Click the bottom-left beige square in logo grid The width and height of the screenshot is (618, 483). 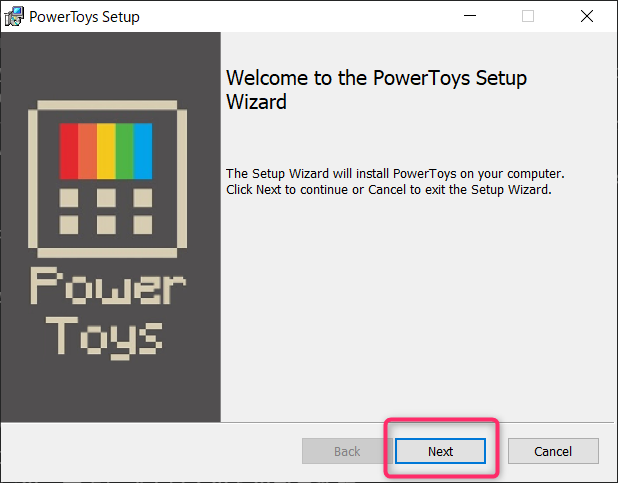(69, 225)
